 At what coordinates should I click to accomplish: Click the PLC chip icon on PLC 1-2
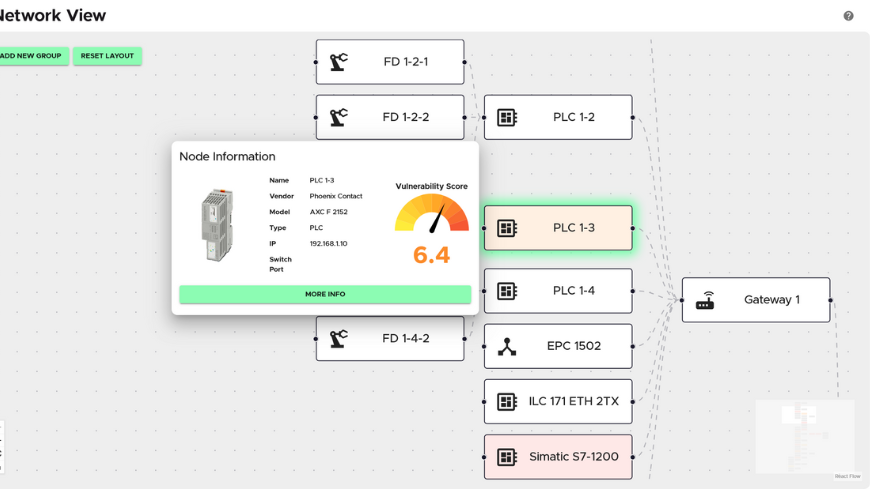coord(507,118)
